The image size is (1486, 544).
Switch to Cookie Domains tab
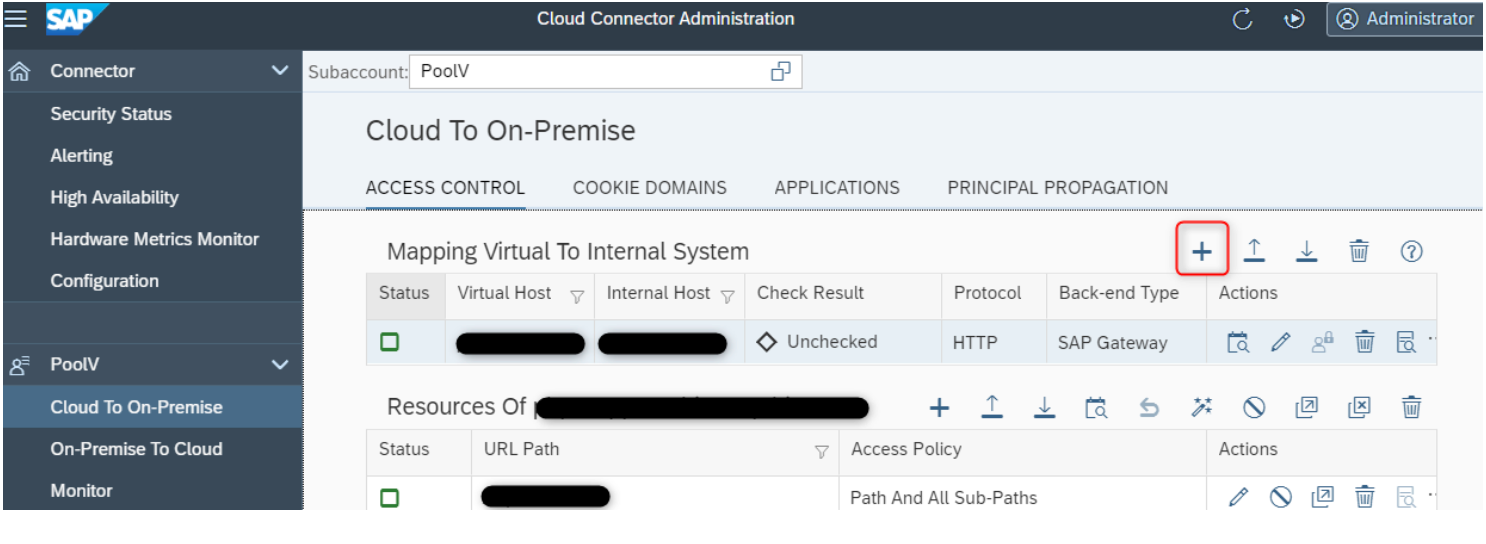pyautogui.click(x=649, y=188)
